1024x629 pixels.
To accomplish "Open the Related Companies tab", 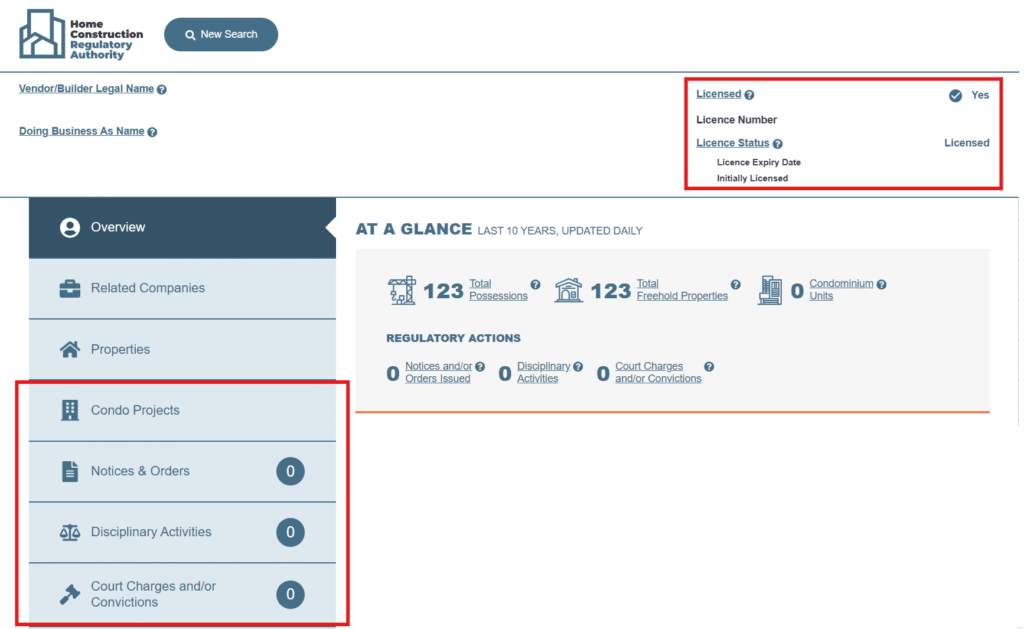I will [x=182, y=288].
